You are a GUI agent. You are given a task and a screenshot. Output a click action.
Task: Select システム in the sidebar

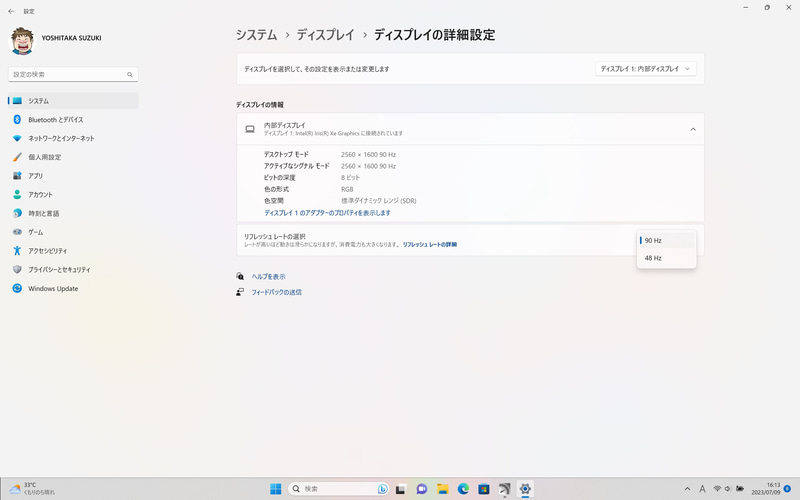point(73,101)
